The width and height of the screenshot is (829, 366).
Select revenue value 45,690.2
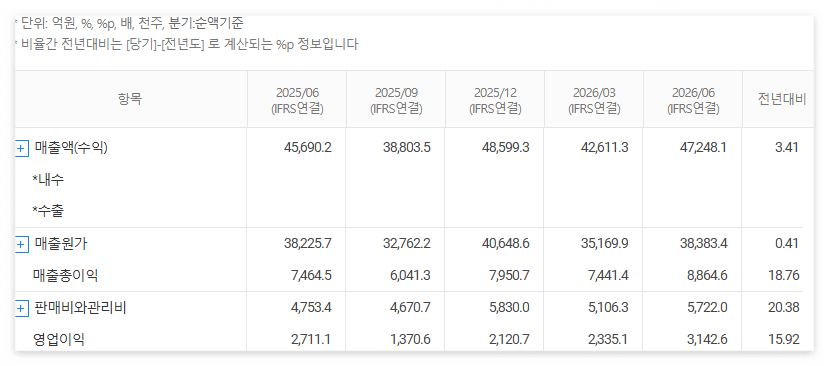pos(308,148)
